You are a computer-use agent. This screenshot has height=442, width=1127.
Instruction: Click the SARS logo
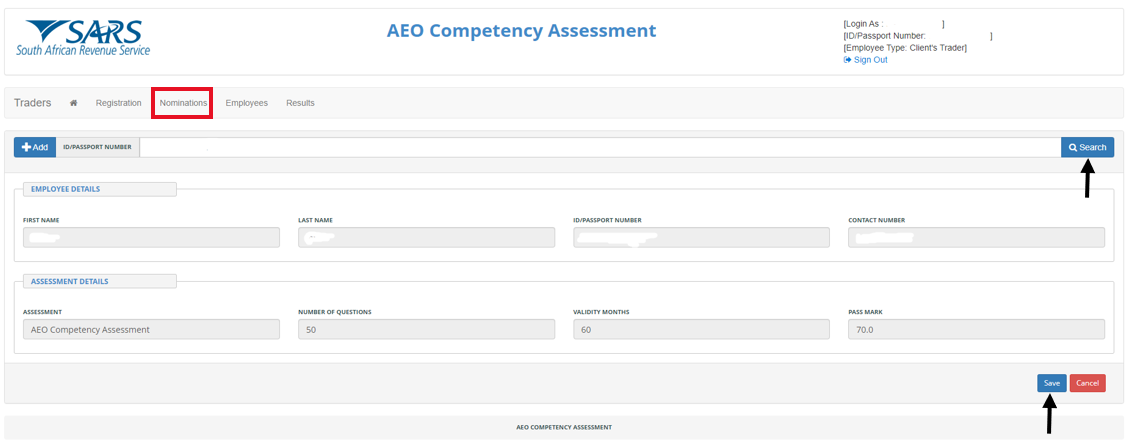[83, 38]
